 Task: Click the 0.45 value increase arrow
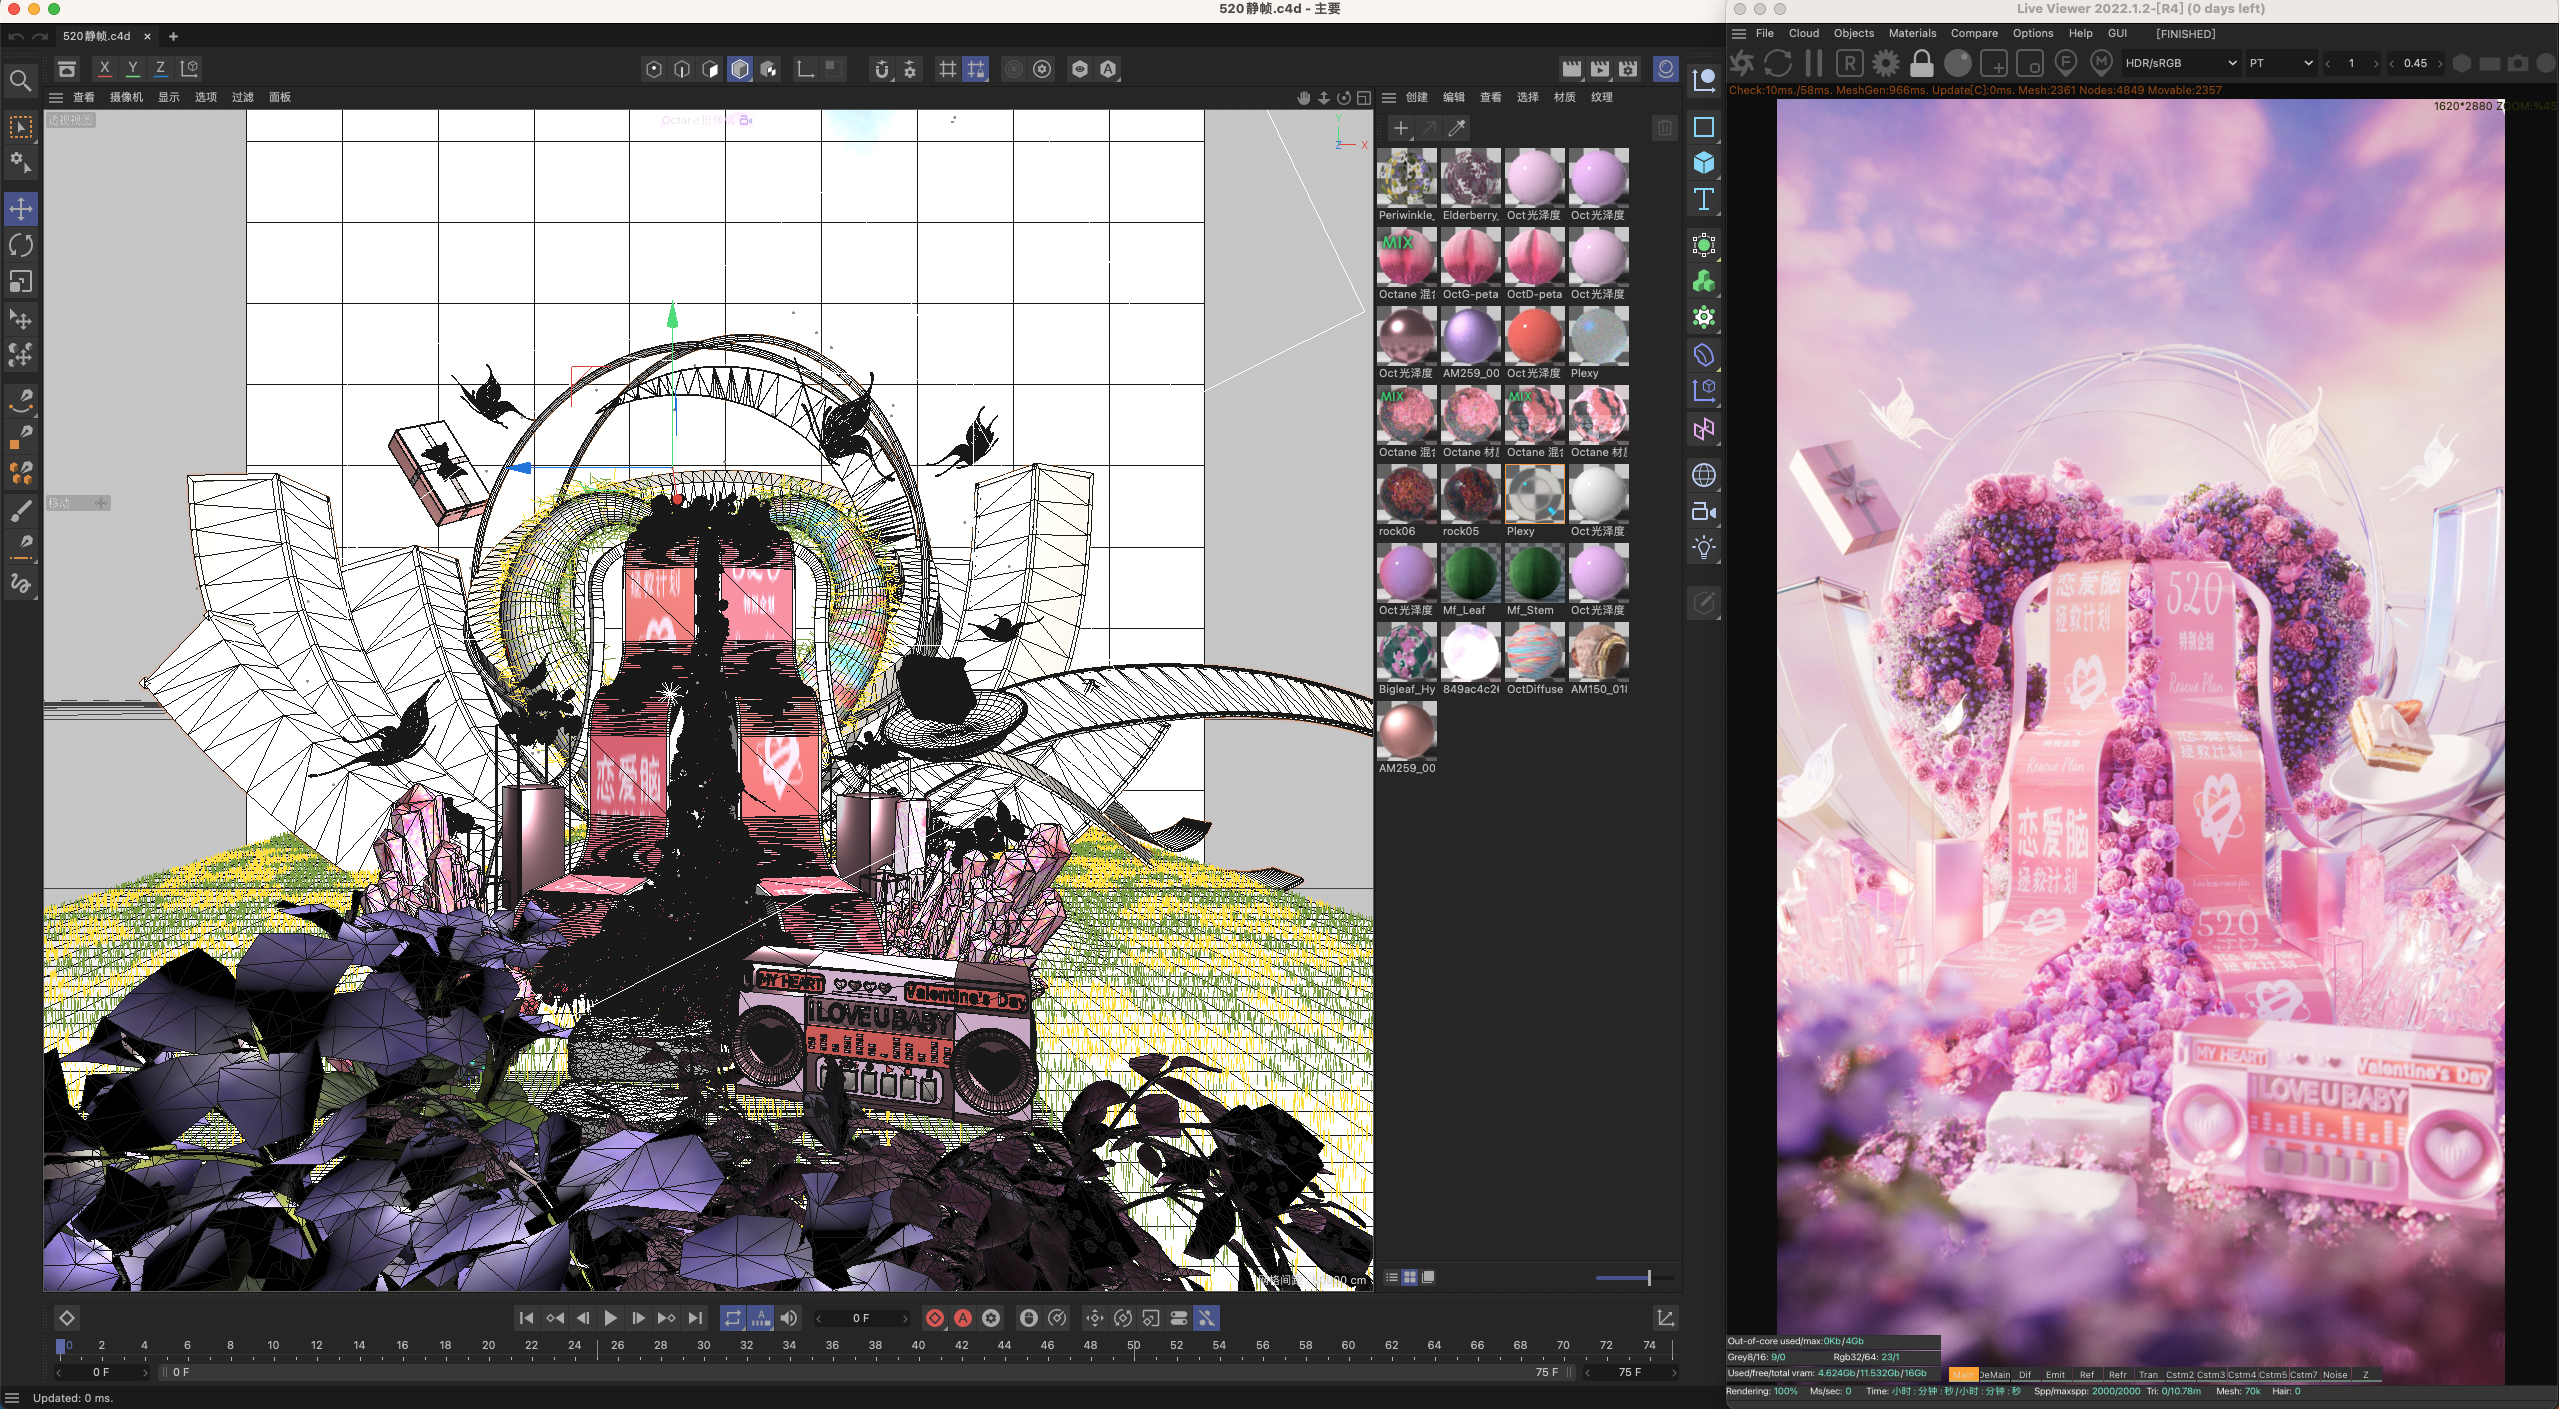[2440, 63]
